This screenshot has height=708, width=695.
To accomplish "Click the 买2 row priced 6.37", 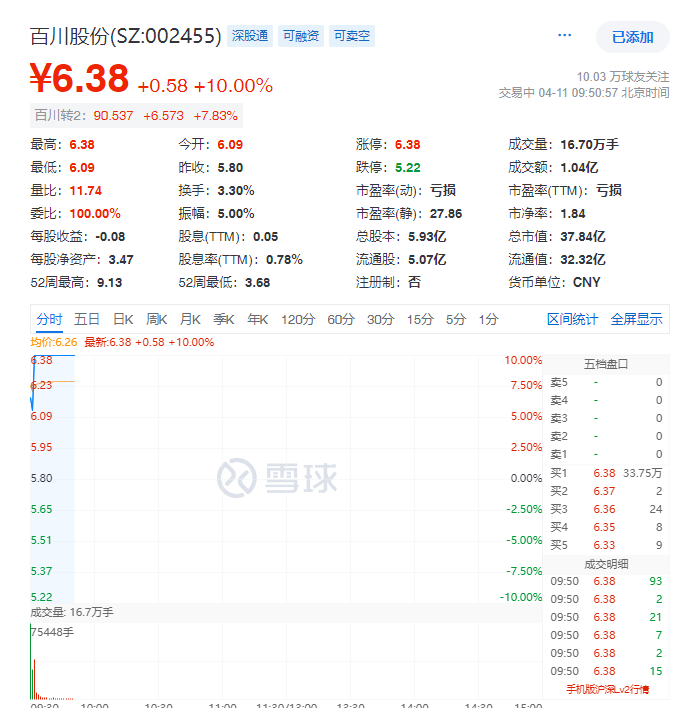I will tap(606, 491).
